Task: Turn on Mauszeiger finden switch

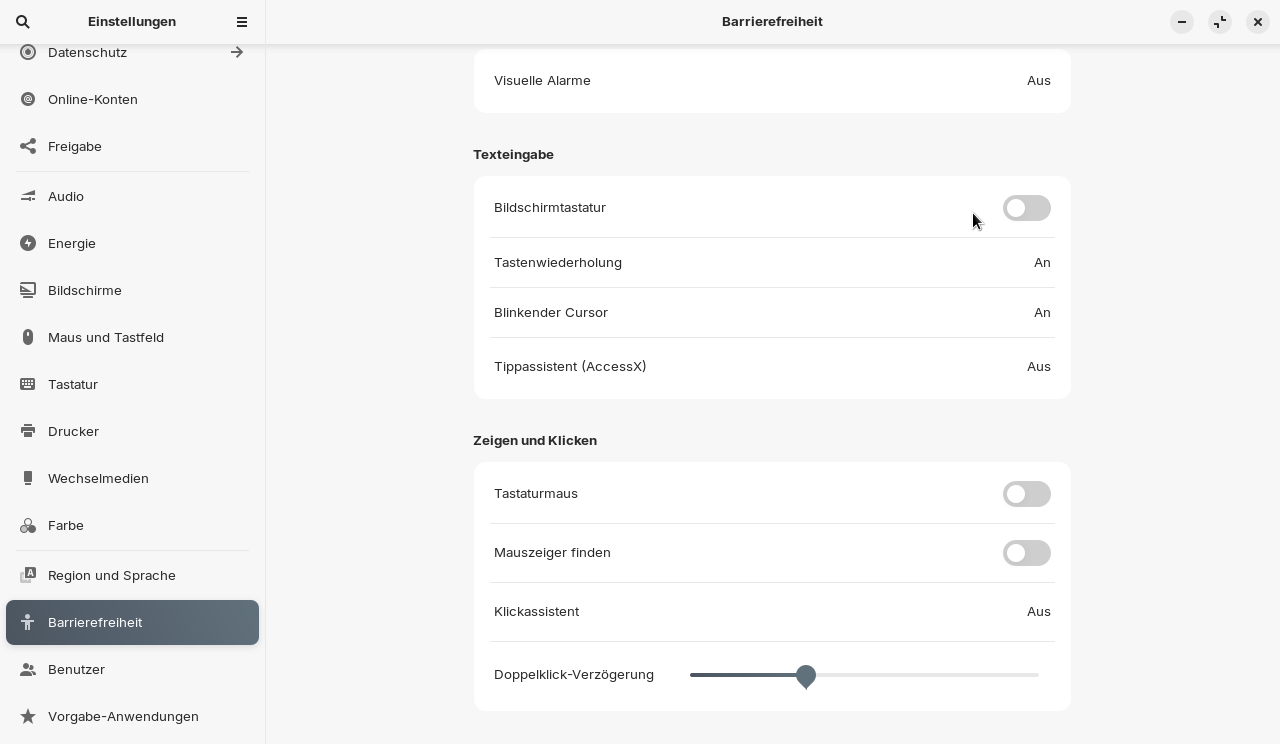Action: tap(1026, 553)
